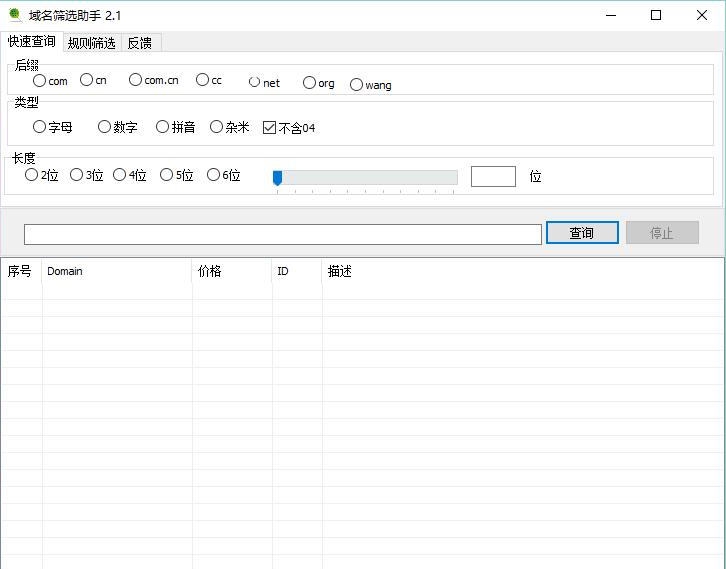
Task: Maximize the 域名筛选助手 window
Action: (656, 15)
